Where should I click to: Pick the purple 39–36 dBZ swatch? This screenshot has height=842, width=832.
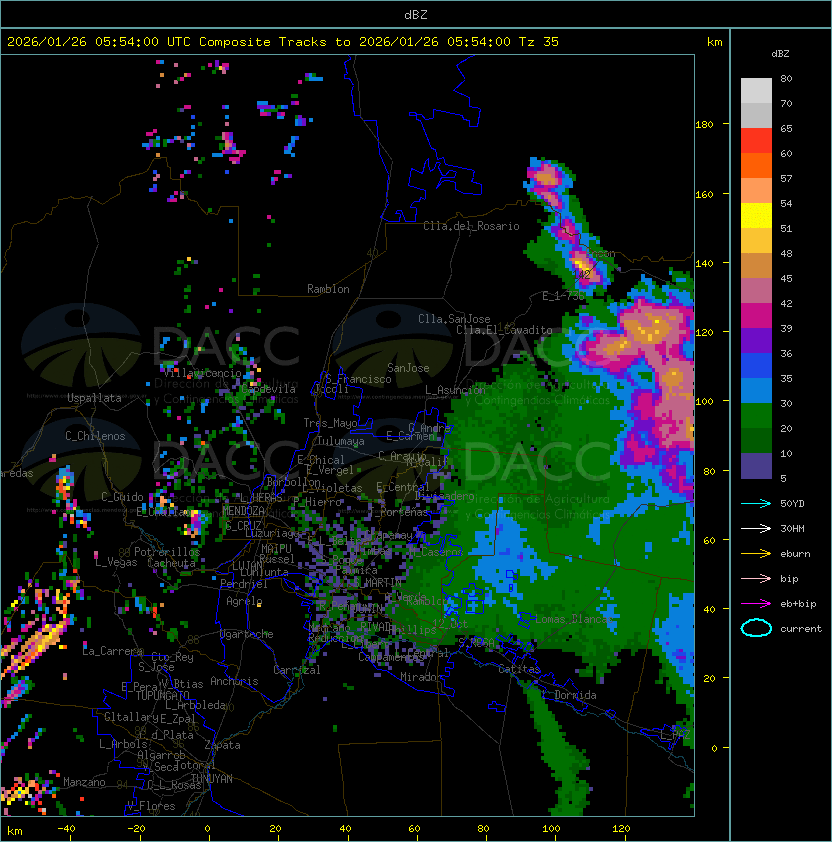[x=756, y=340]
